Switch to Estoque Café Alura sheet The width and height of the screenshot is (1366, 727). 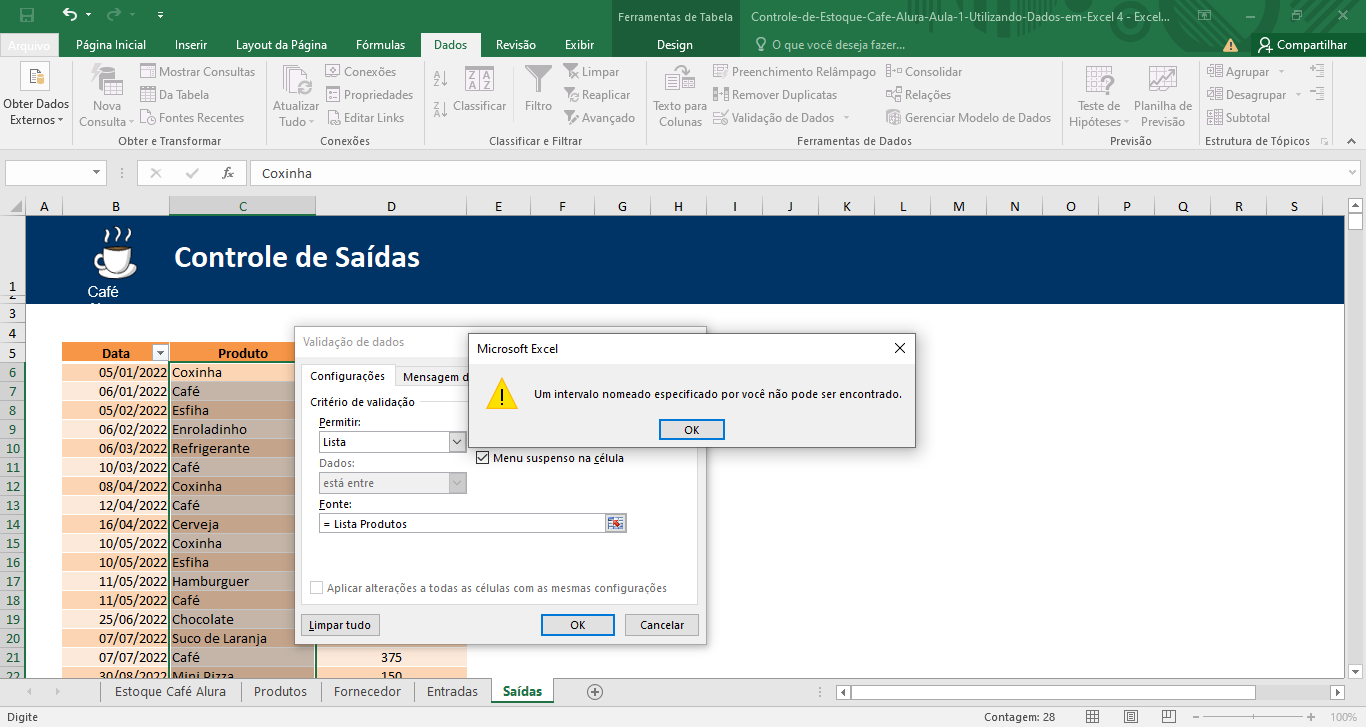click(x=170, y=691)
